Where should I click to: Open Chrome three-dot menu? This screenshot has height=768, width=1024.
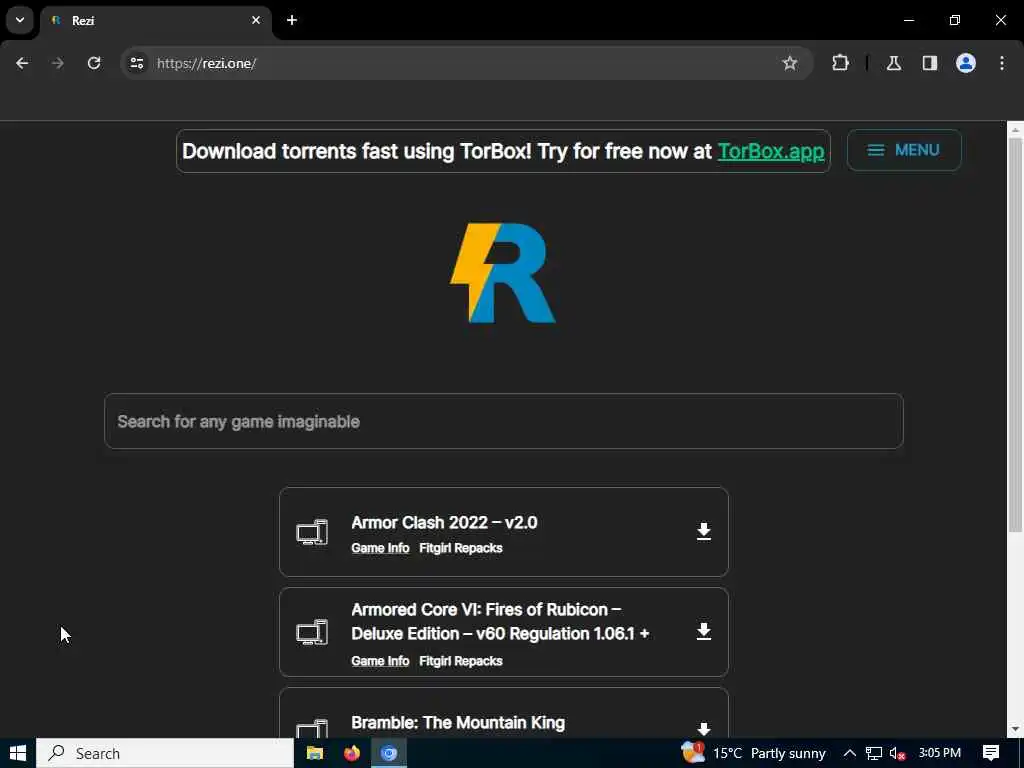click(x=1002, y=63)
